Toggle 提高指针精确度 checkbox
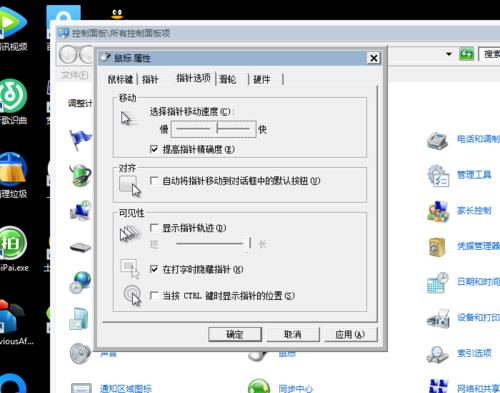 pyautogui.click(x=154, y=149)
